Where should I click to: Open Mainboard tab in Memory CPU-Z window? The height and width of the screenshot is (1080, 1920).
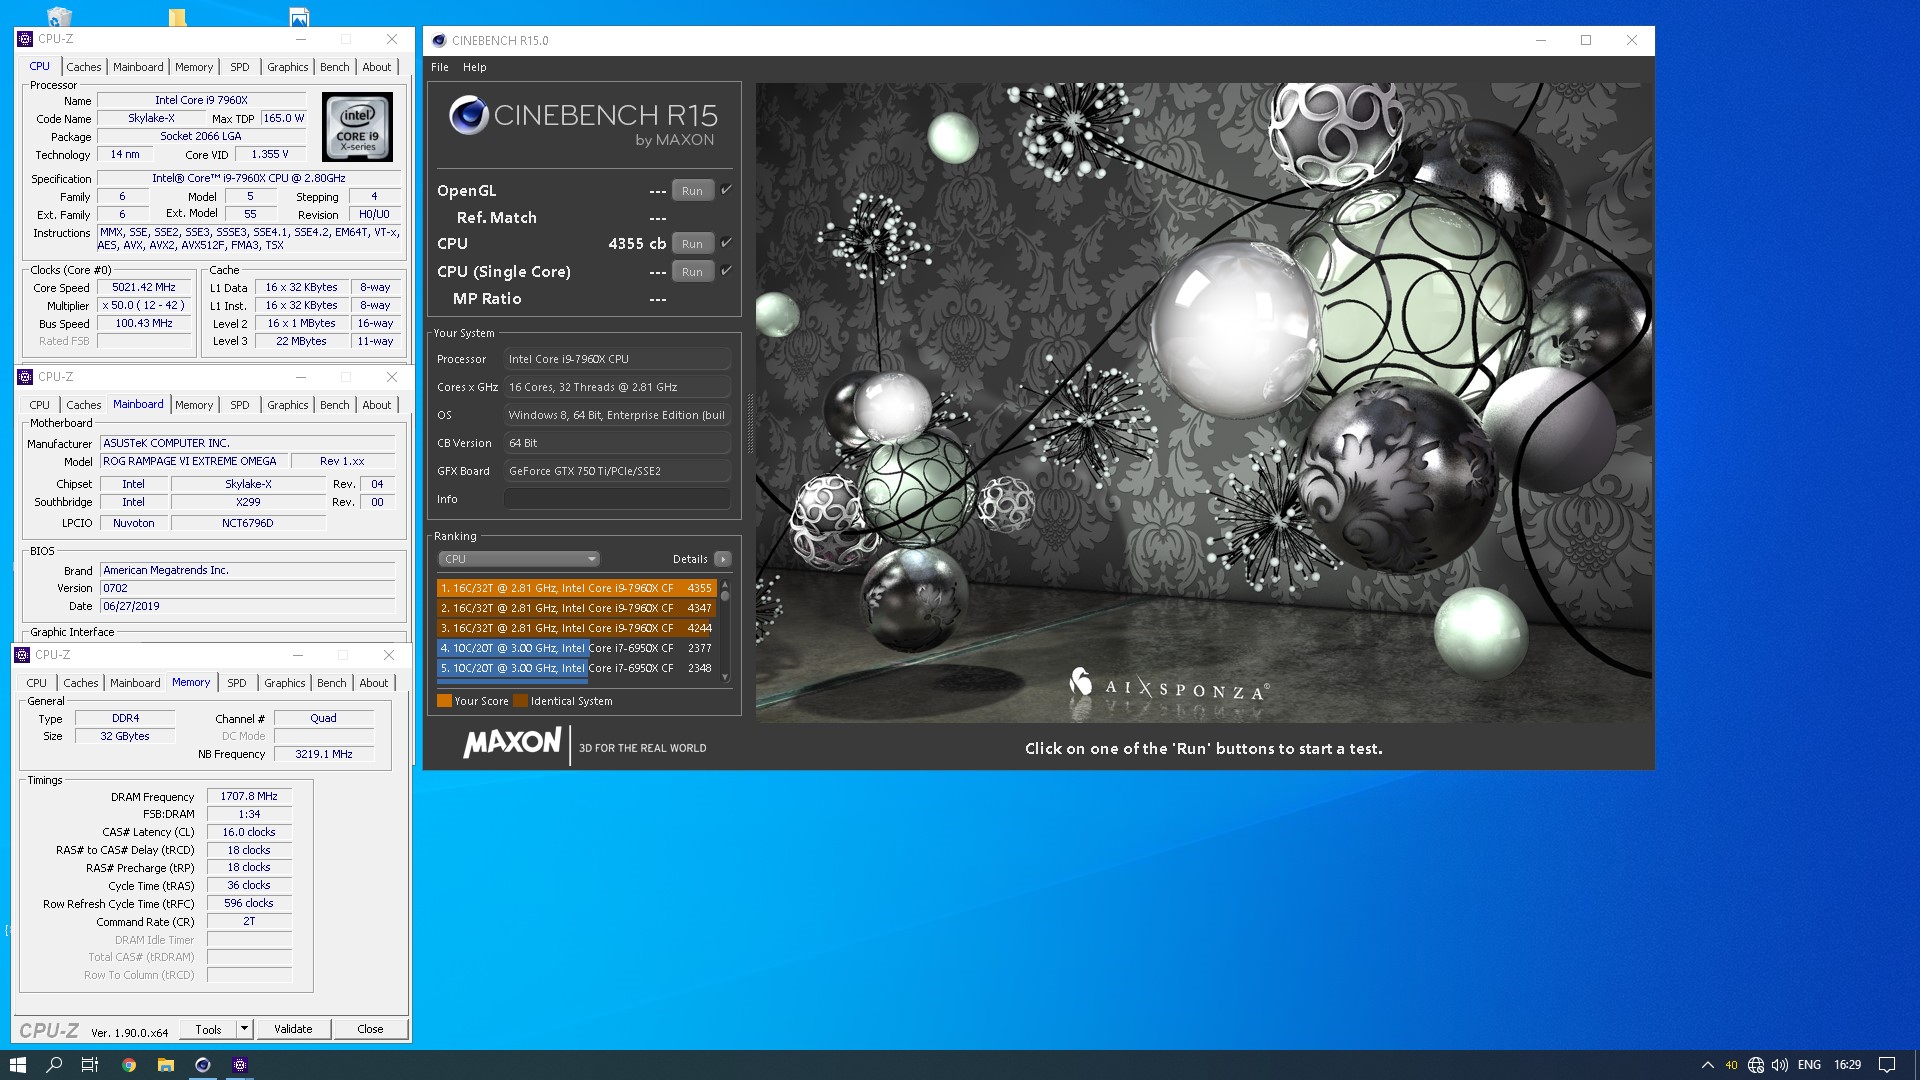(135, 683)
